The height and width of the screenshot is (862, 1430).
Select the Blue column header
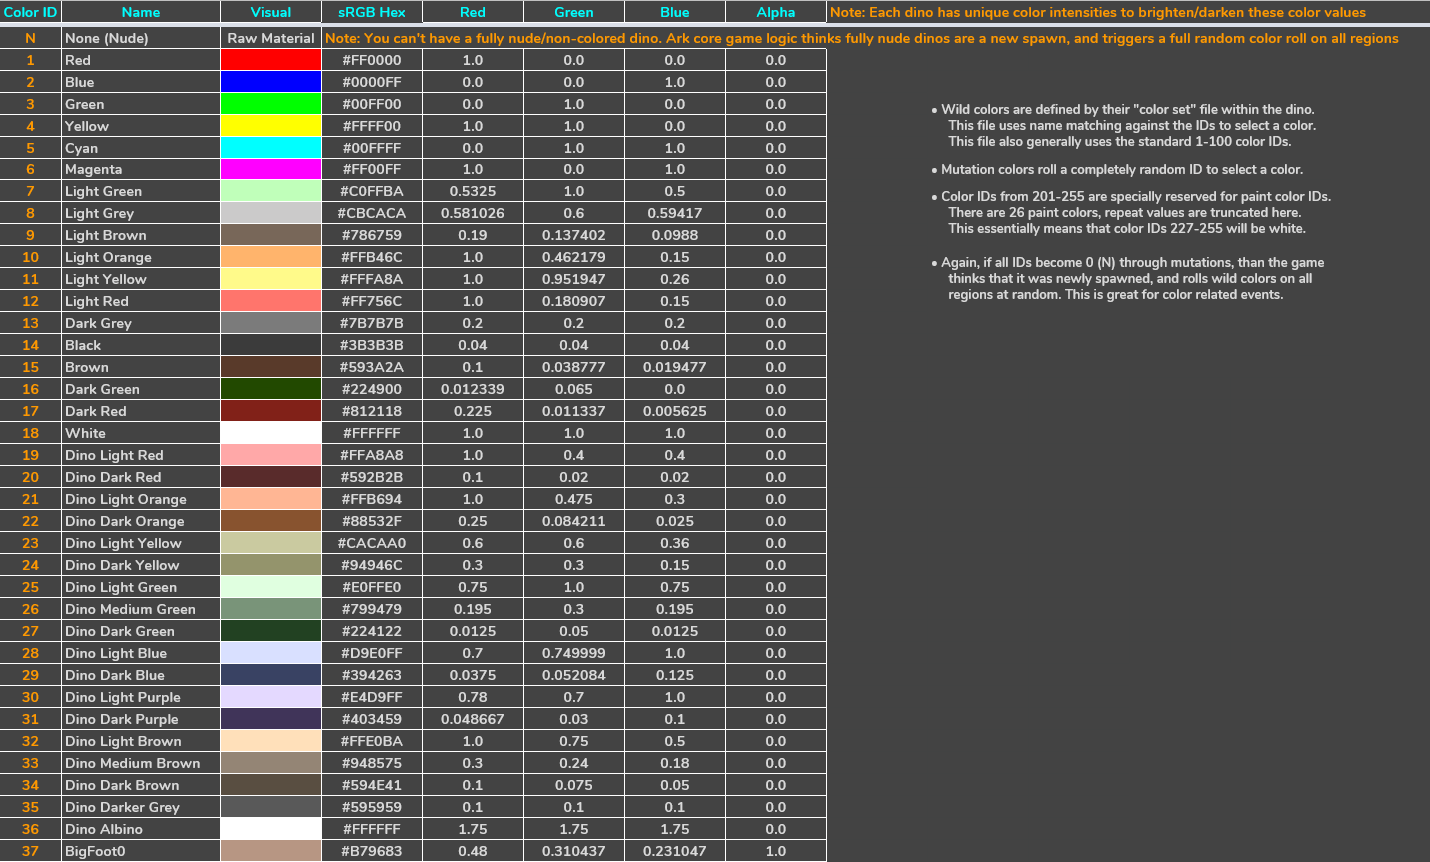675,12
